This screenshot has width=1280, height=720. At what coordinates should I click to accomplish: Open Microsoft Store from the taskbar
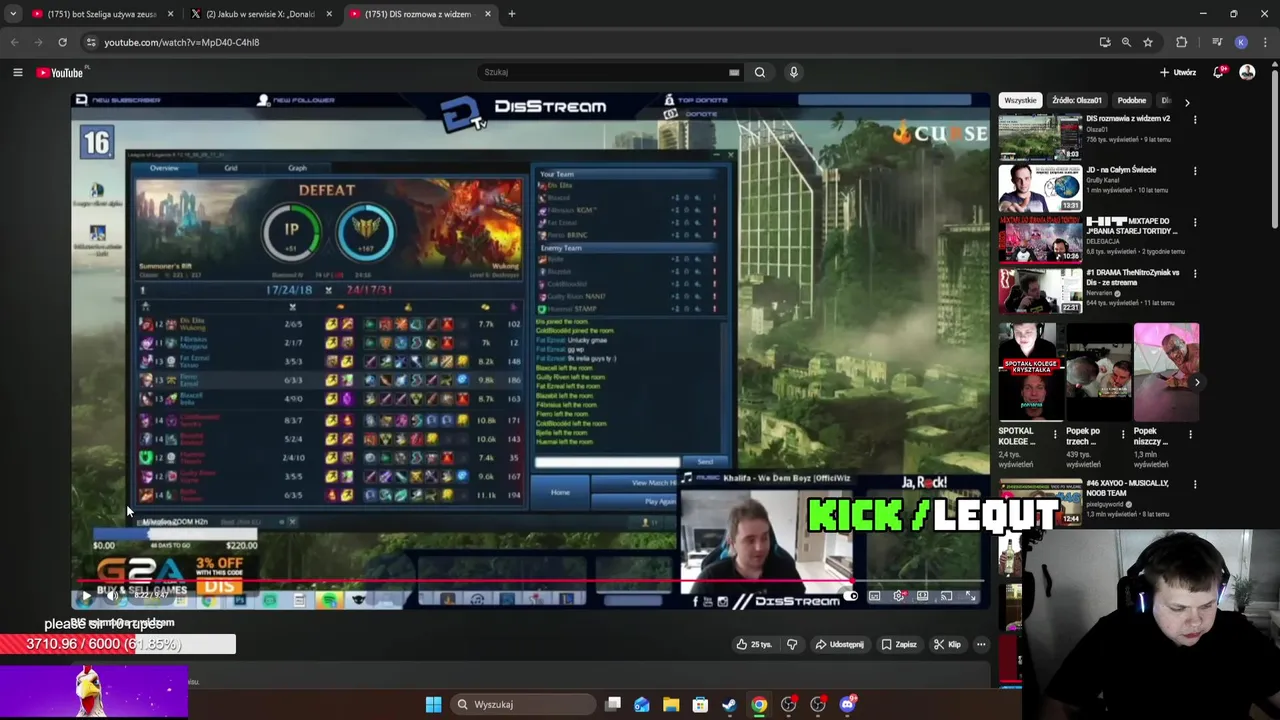(700, 704)
